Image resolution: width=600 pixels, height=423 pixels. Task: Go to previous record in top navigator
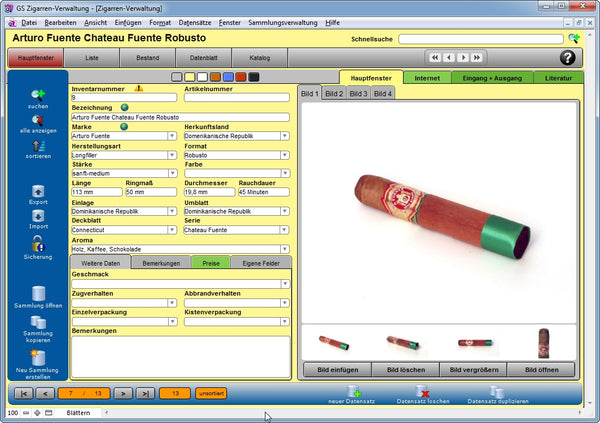tap(449, 57)
